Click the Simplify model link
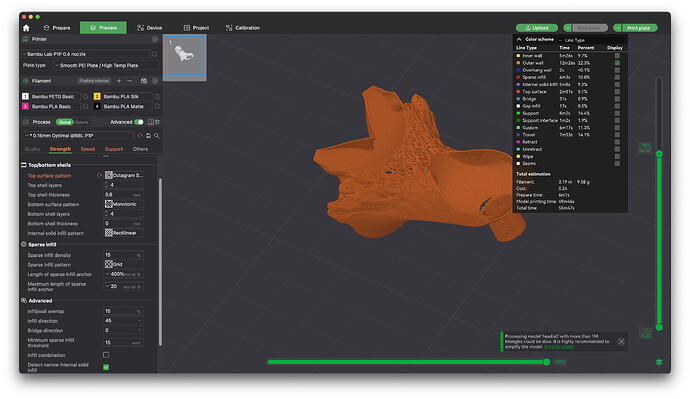This screenshot has width=690, height=399. [558, 347]
